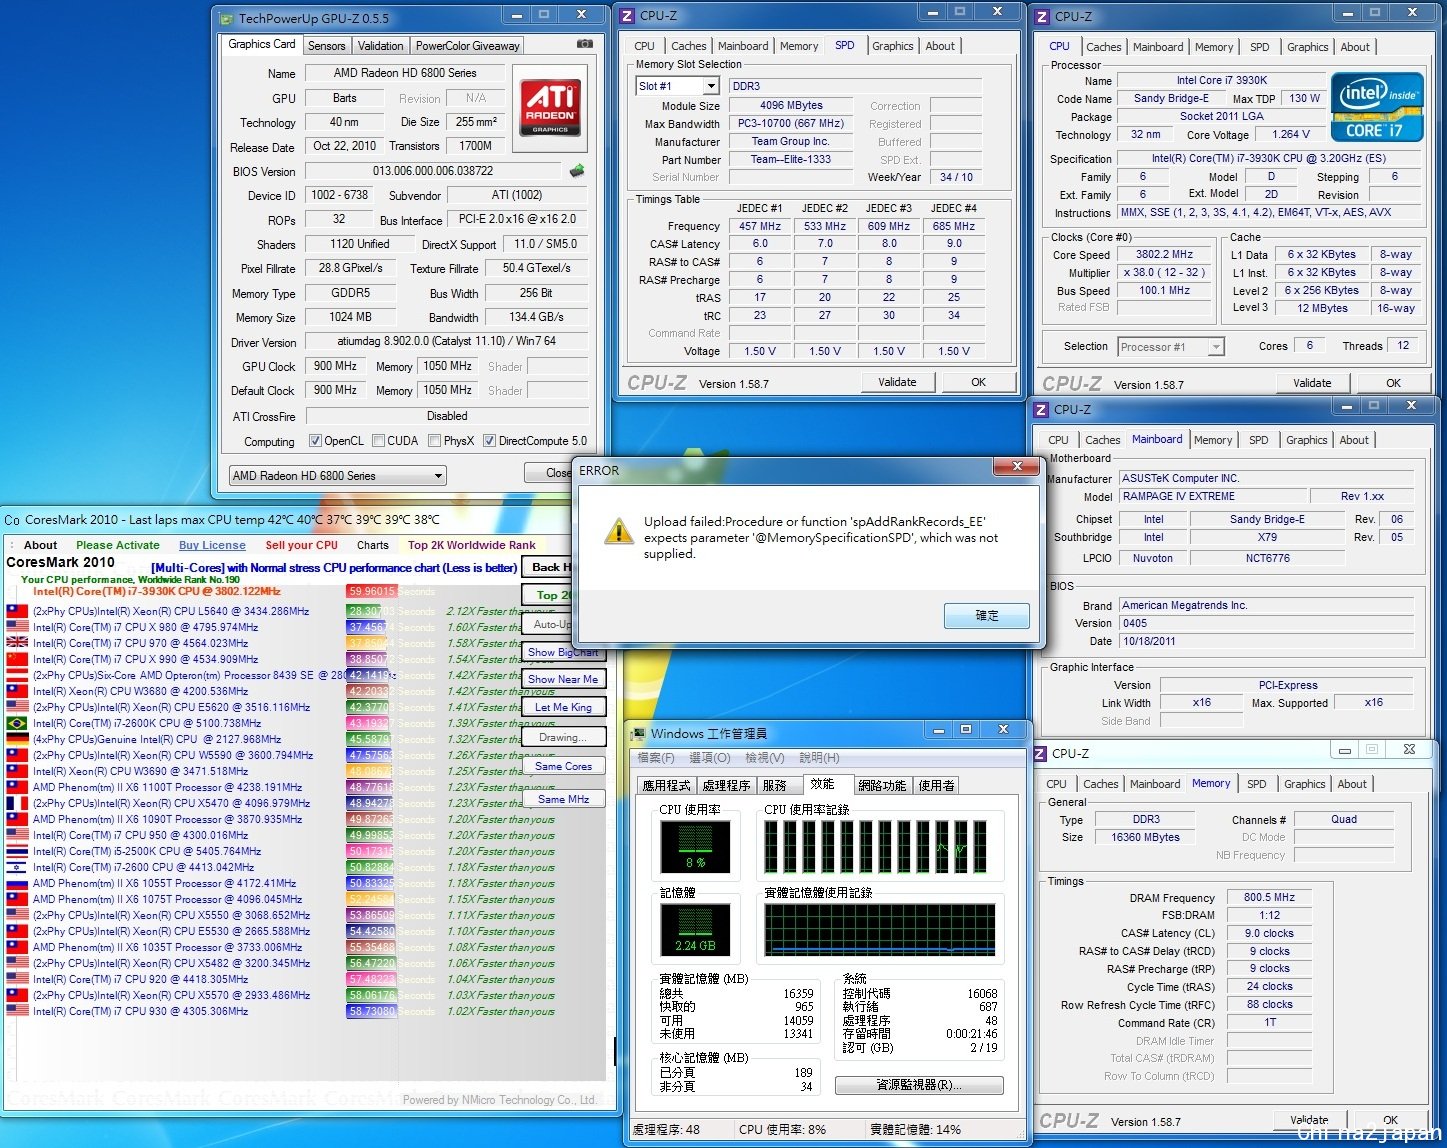Open the Charts item in CoresMark
Screen dimensions: 1447x1148
[372, 545]
